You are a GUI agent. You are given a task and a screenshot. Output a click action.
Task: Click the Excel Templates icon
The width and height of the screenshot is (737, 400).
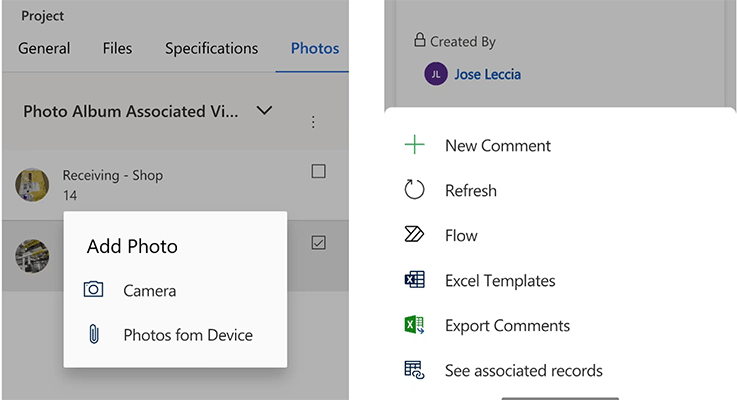pyautogui.click(x=414, y=280)
